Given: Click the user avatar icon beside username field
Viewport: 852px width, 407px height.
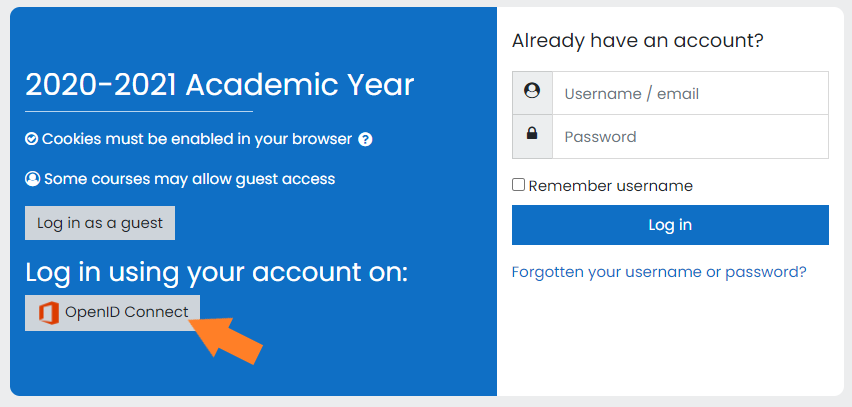Looking at the screenshot, I should click(x=532, y=91).
